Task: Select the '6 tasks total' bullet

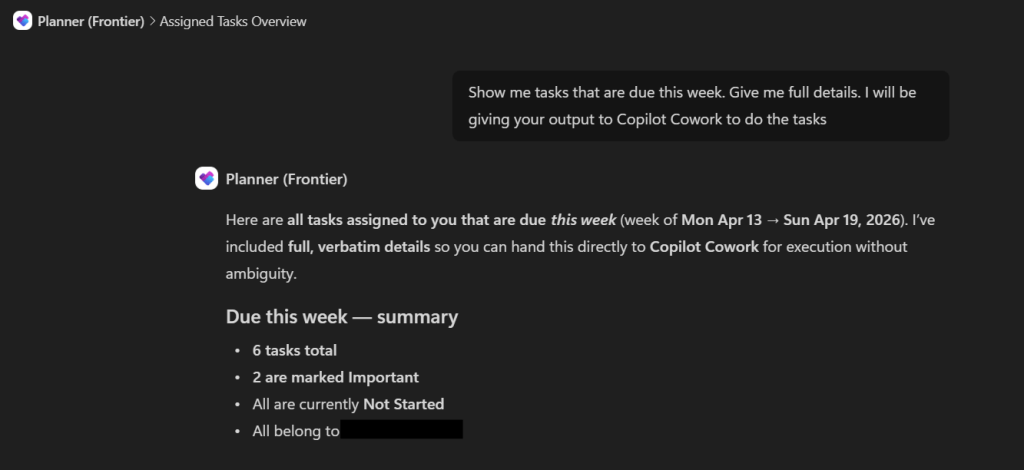Action: click(294, 350)
